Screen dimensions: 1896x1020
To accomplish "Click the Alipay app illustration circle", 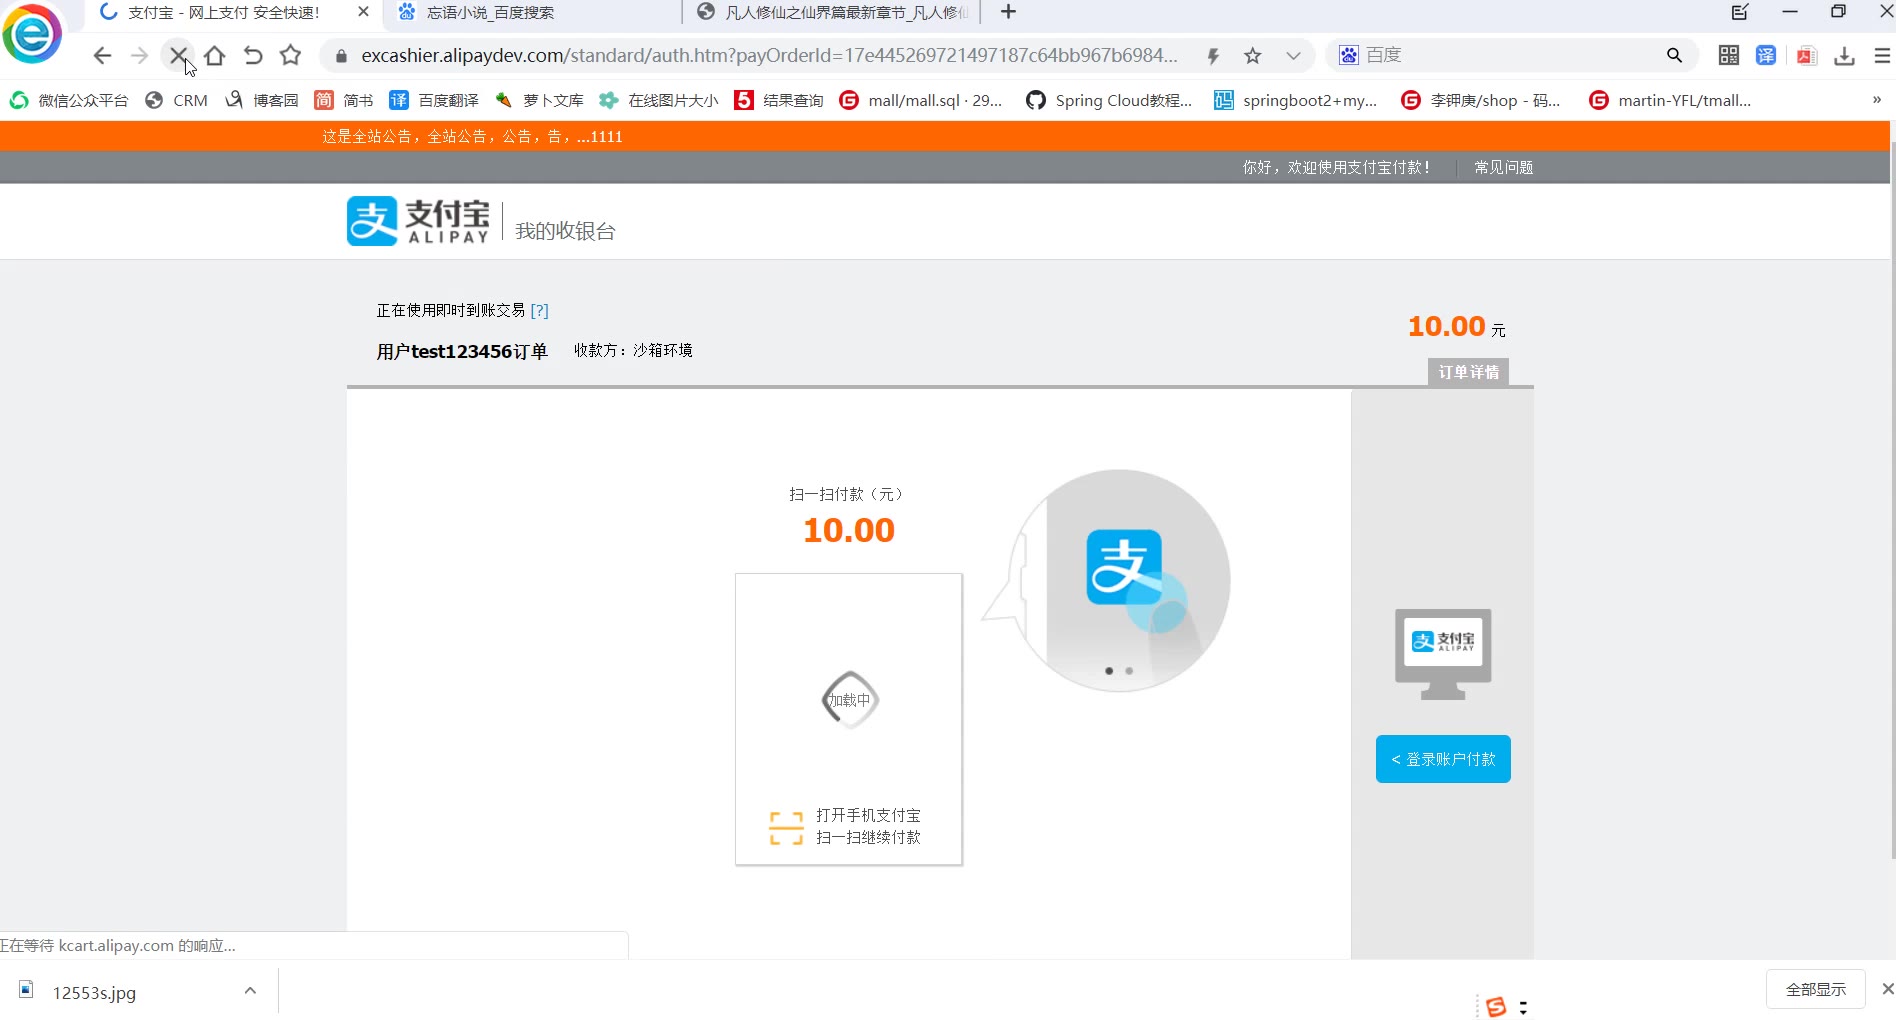I will [x=1120, y=580].
